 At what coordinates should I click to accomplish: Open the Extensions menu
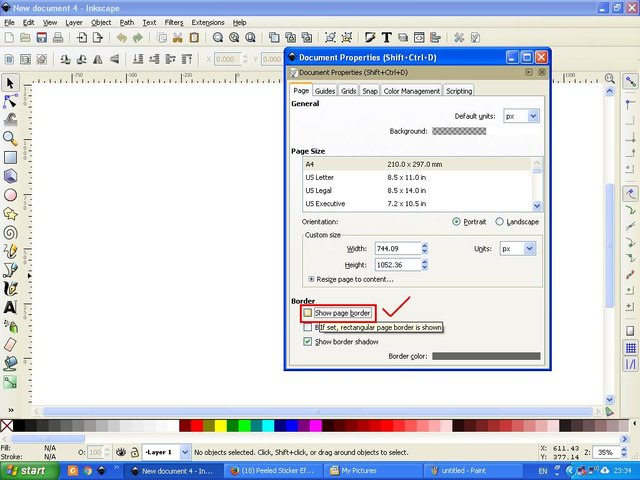point(208,22)
